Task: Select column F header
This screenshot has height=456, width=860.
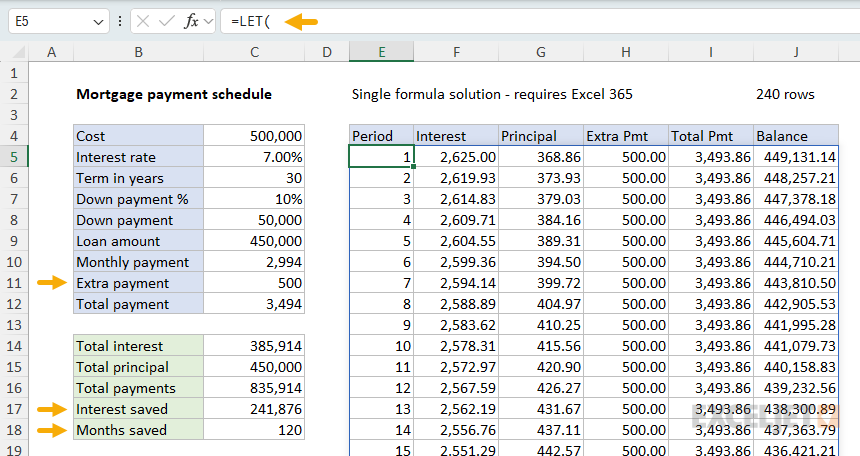Action: click(456, 52)
